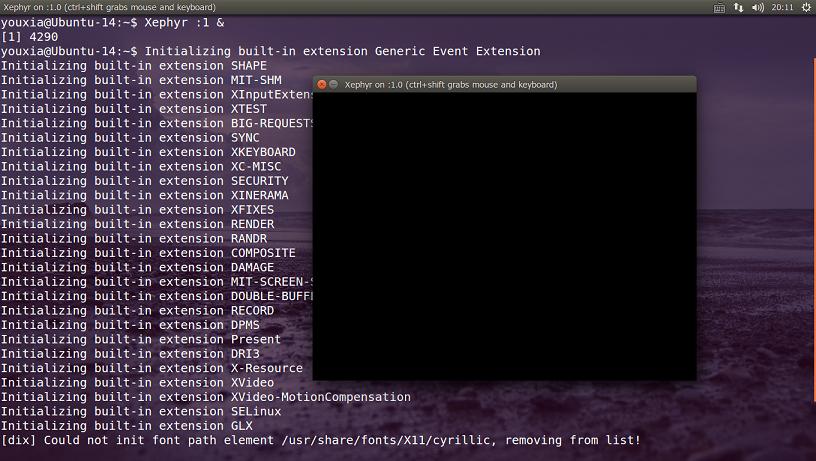
Task: Click the '[dix] Could not init font path' message
Action: (321, 440)
